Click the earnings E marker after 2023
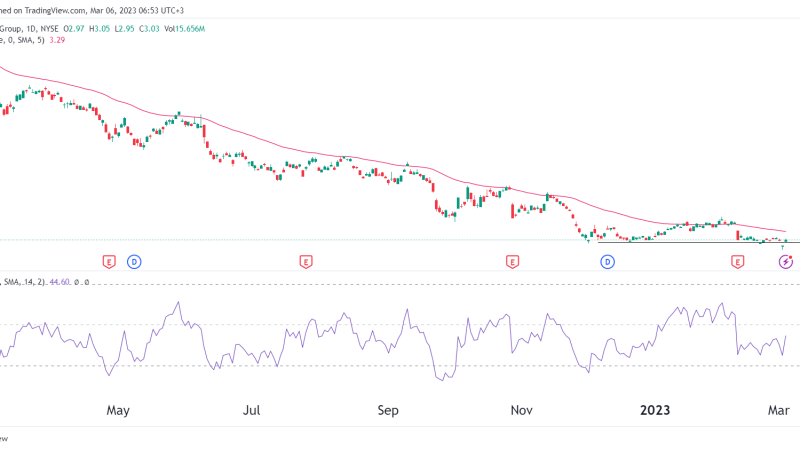 coord(738,262)
